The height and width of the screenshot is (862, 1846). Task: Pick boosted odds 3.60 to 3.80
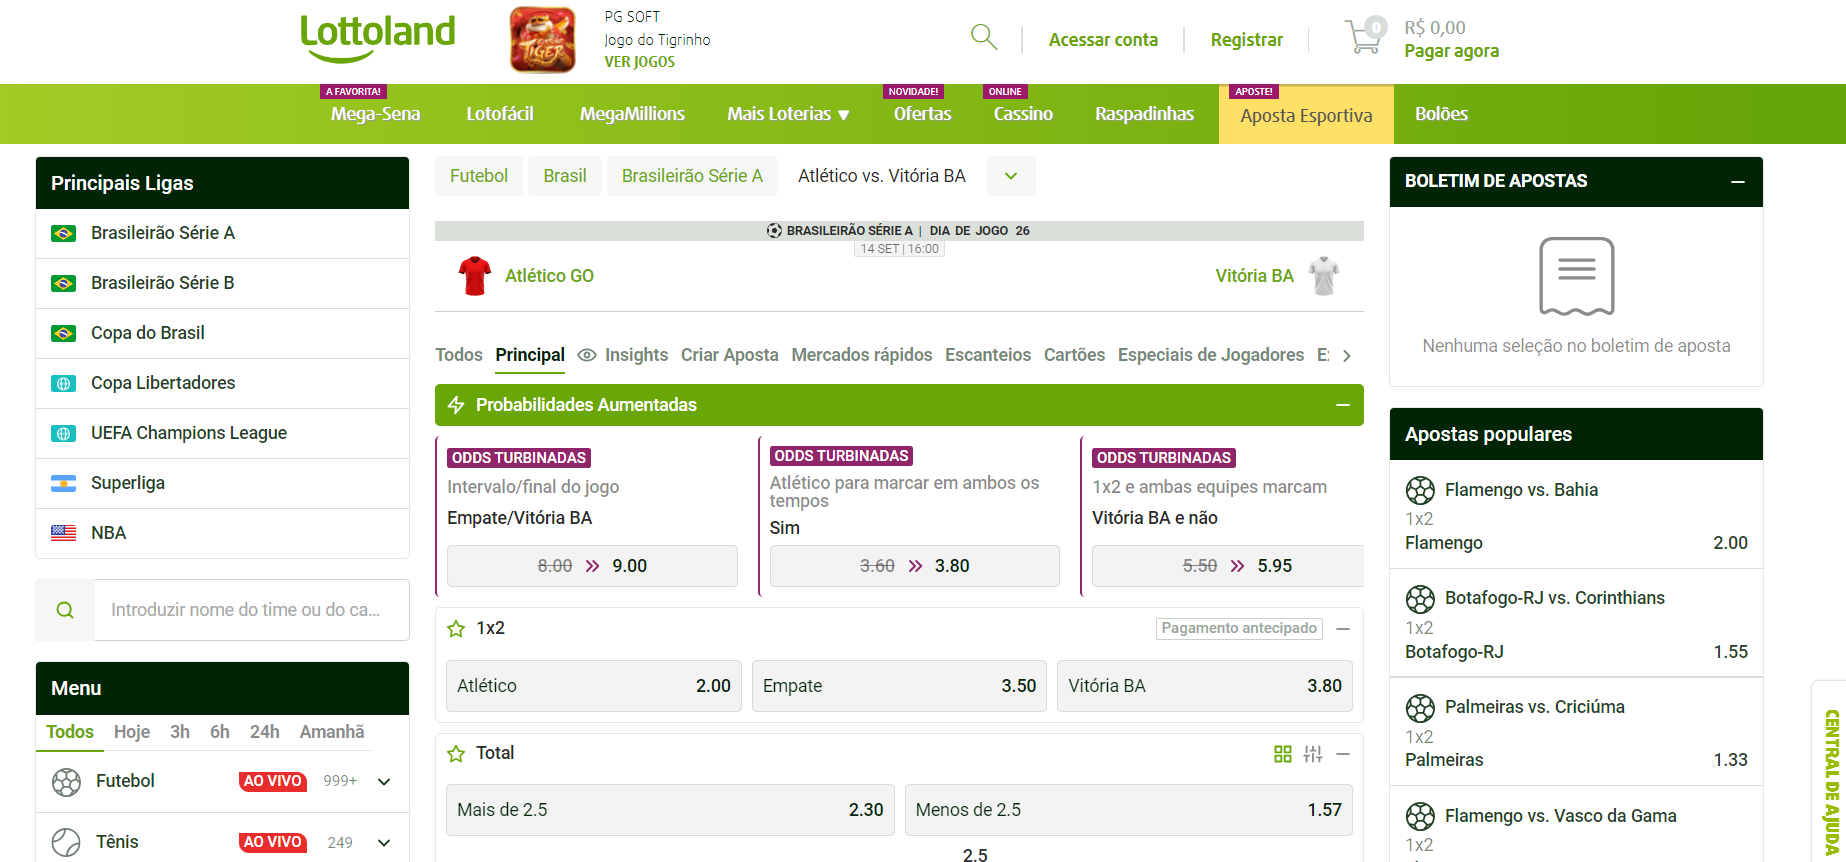[915, 566]
